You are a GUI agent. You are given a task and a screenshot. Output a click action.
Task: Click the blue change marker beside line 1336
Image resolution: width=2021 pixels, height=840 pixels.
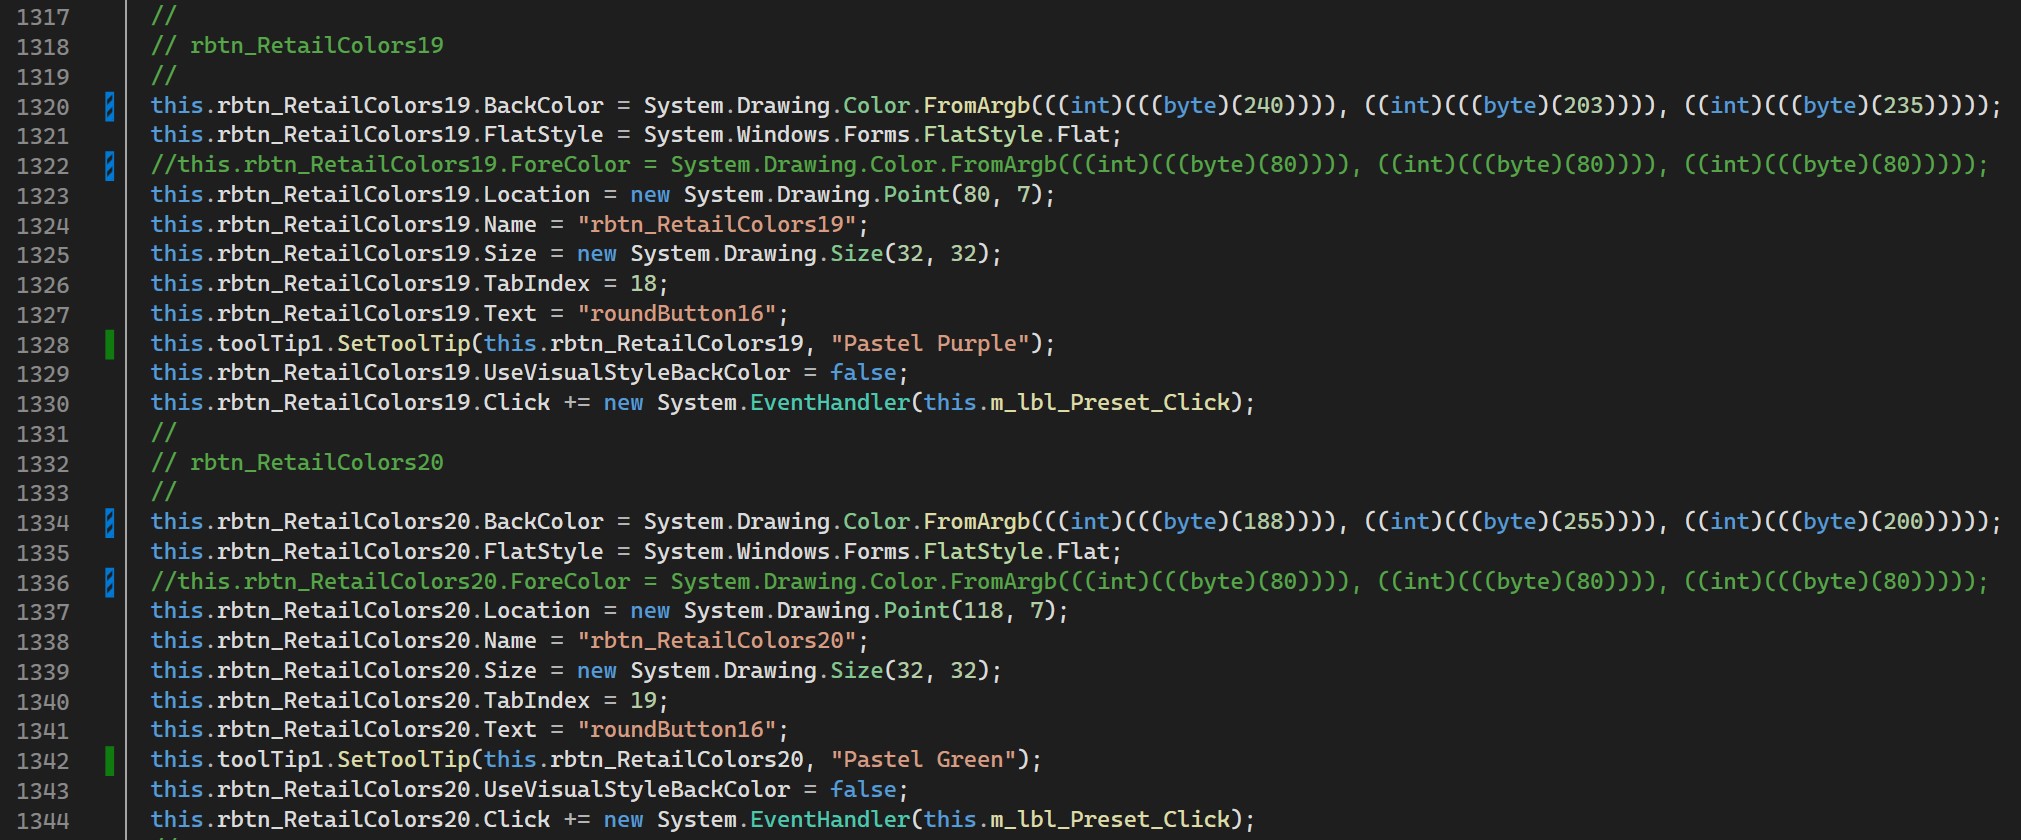tap(110, 582)
